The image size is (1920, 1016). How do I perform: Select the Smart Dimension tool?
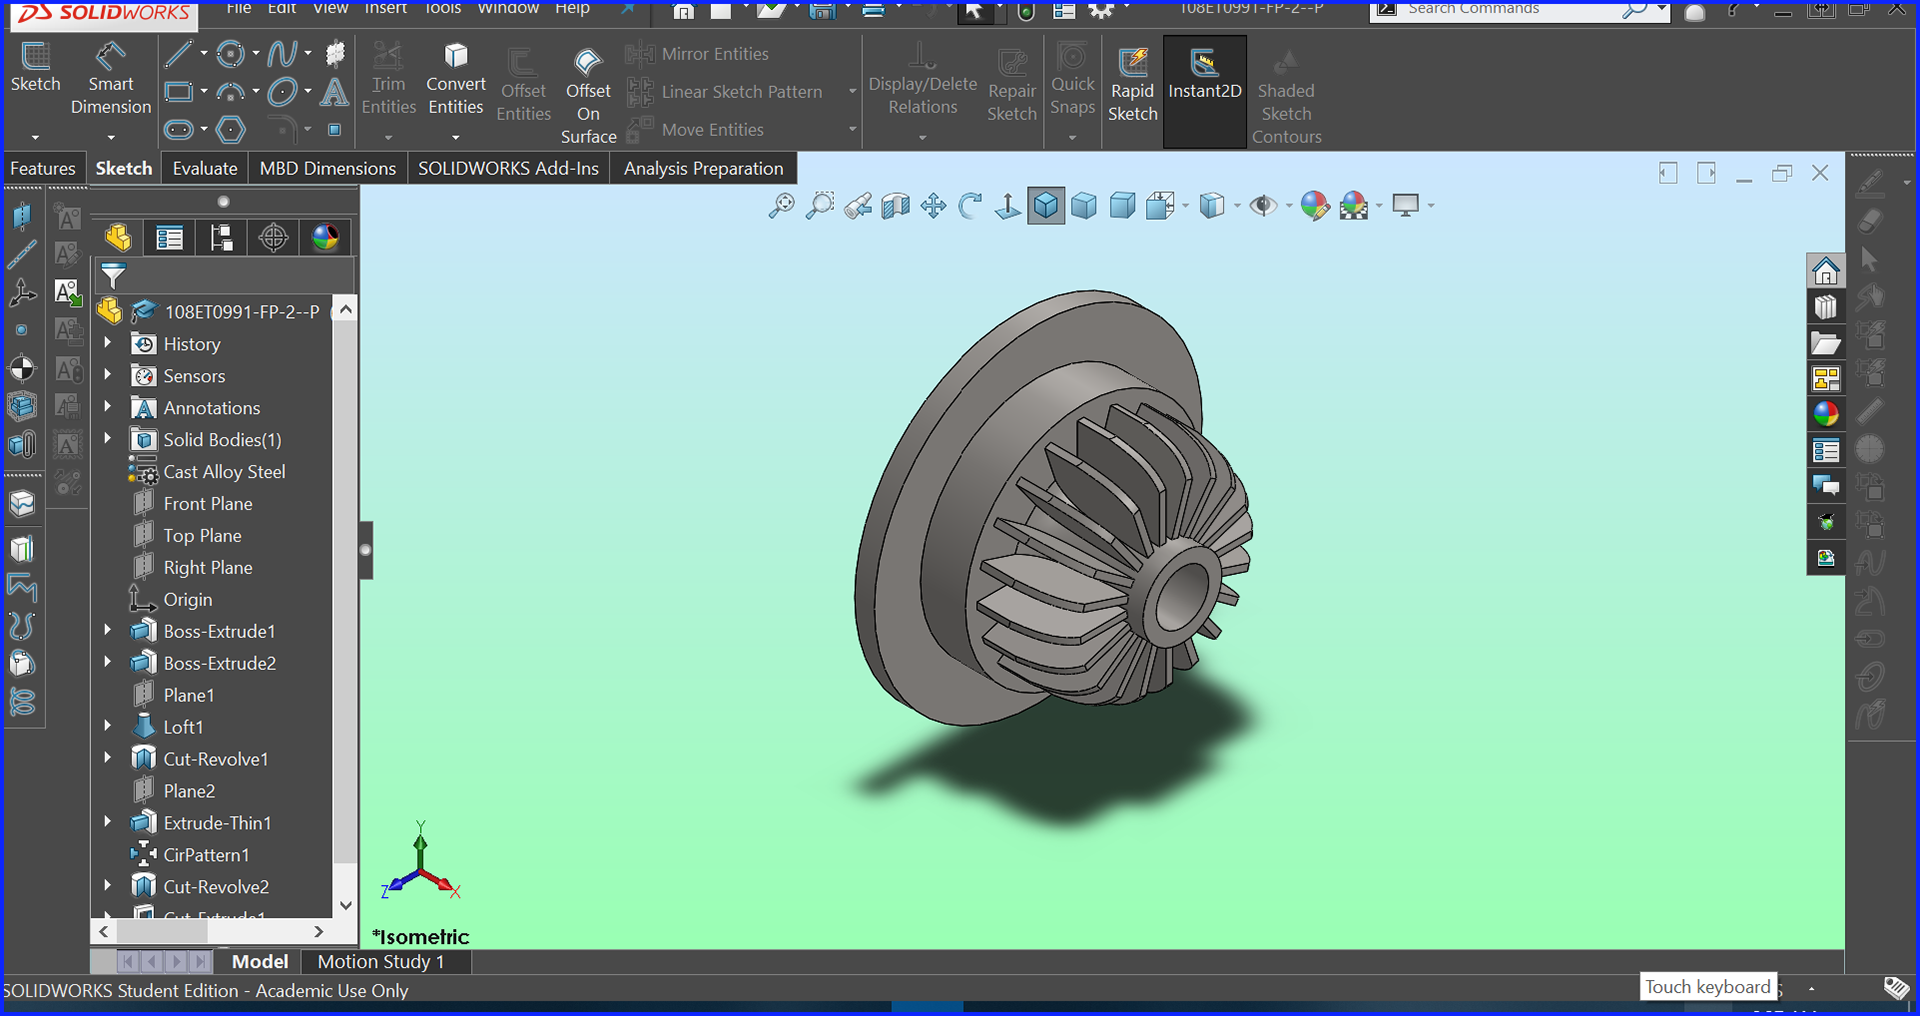click(x=110, y=80)
